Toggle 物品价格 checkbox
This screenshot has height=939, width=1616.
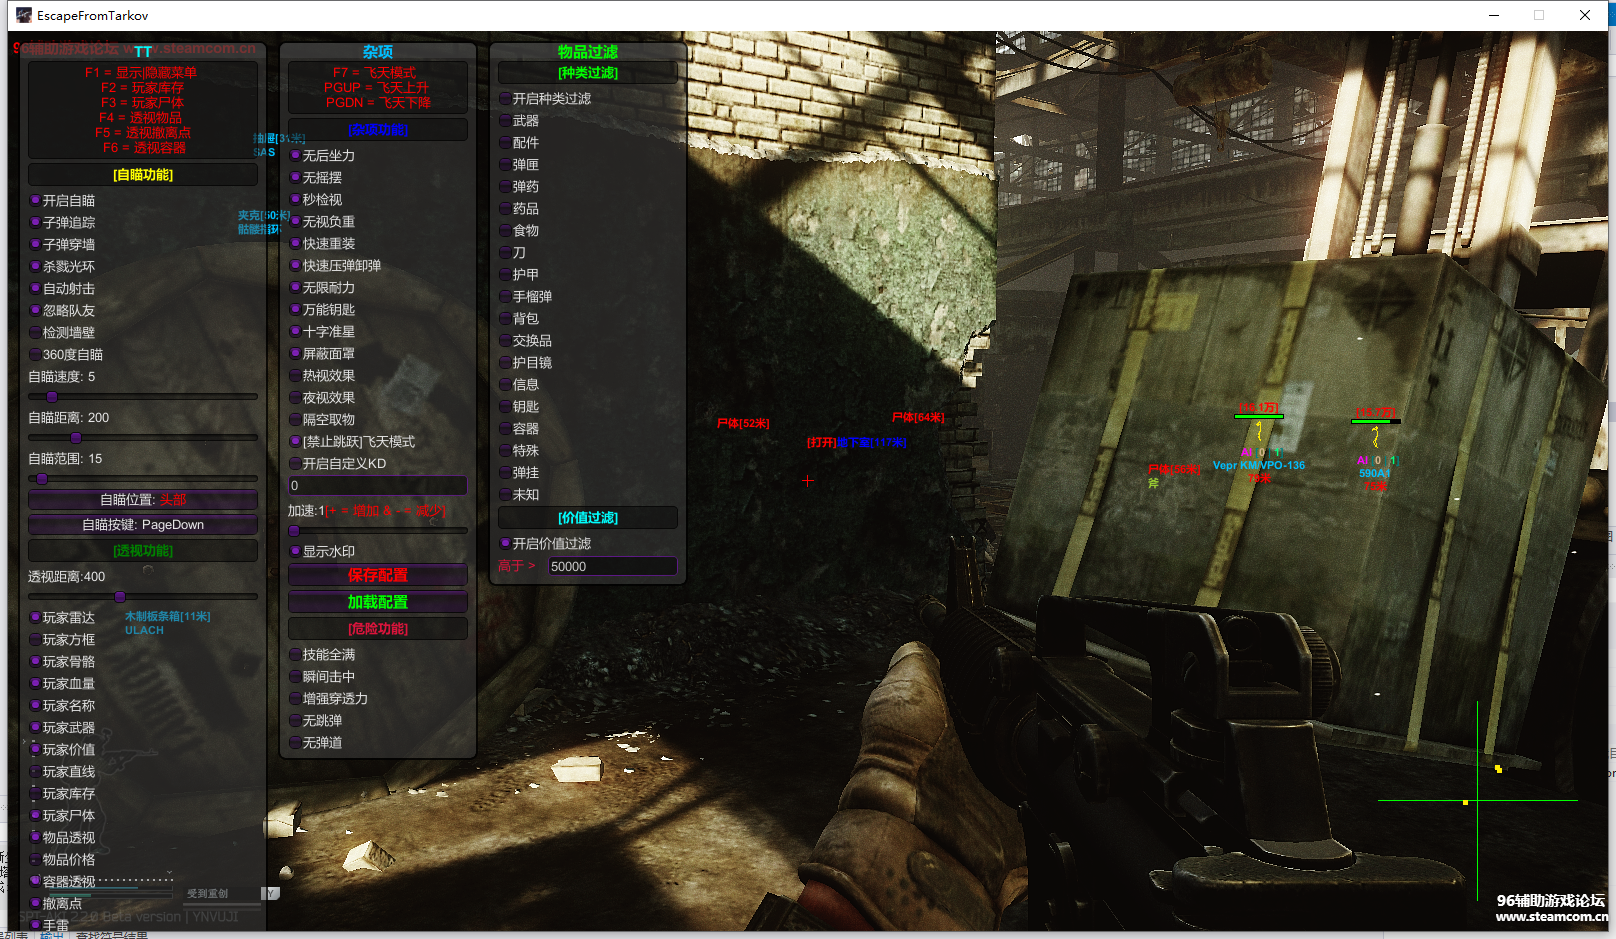click(x=36, y=859)
